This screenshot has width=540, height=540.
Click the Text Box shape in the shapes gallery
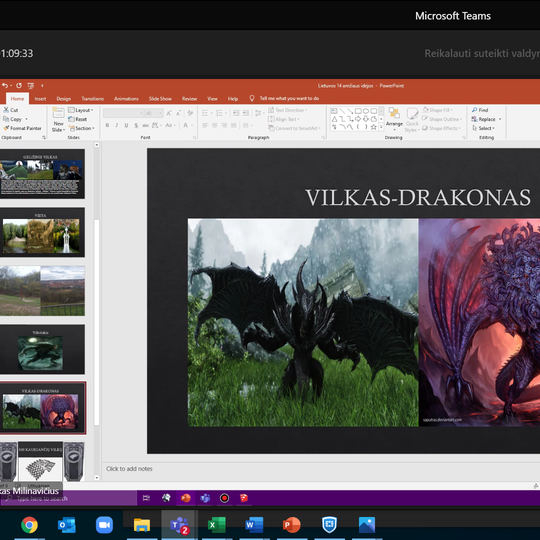(334, 111)
